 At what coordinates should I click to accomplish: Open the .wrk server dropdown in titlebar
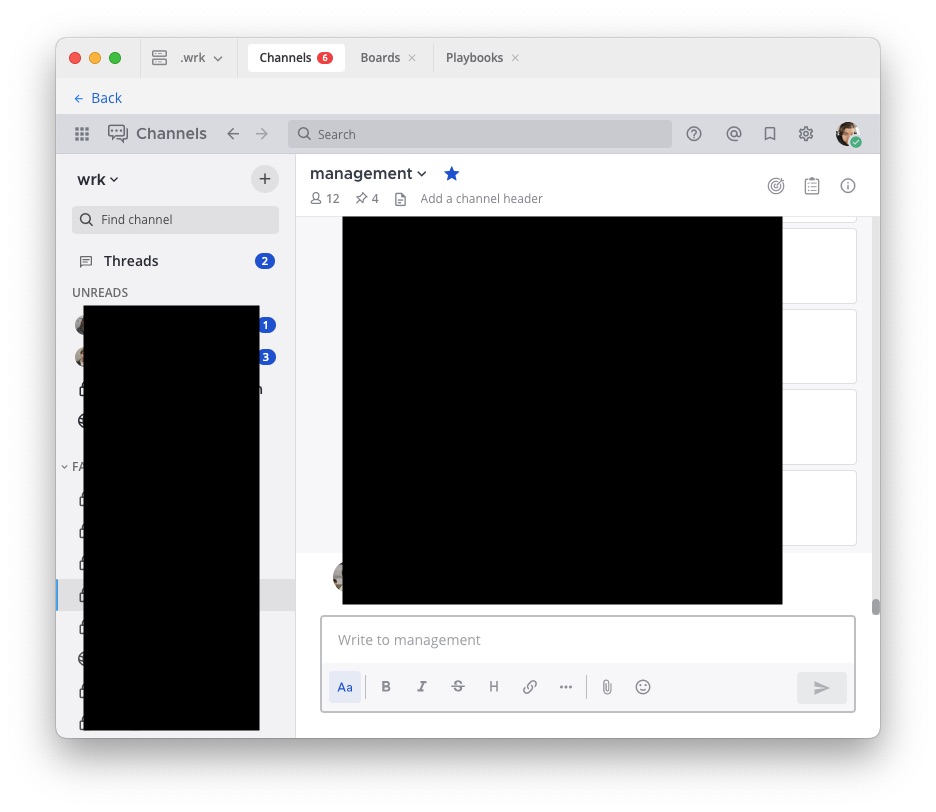[197, 57]
